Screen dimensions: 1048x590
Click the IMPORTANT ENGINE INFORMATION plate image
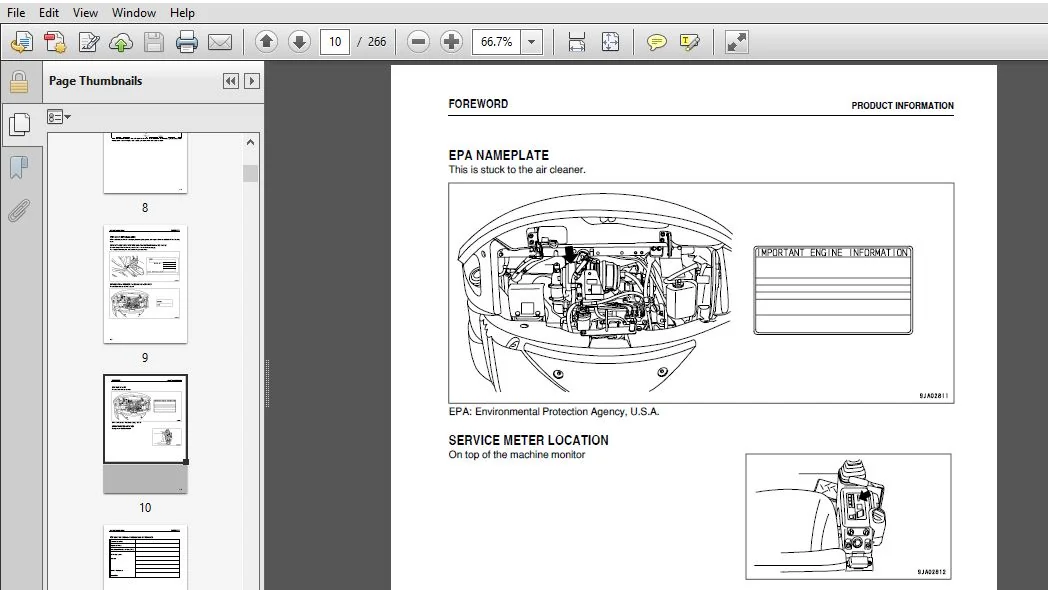click(833, 290)
